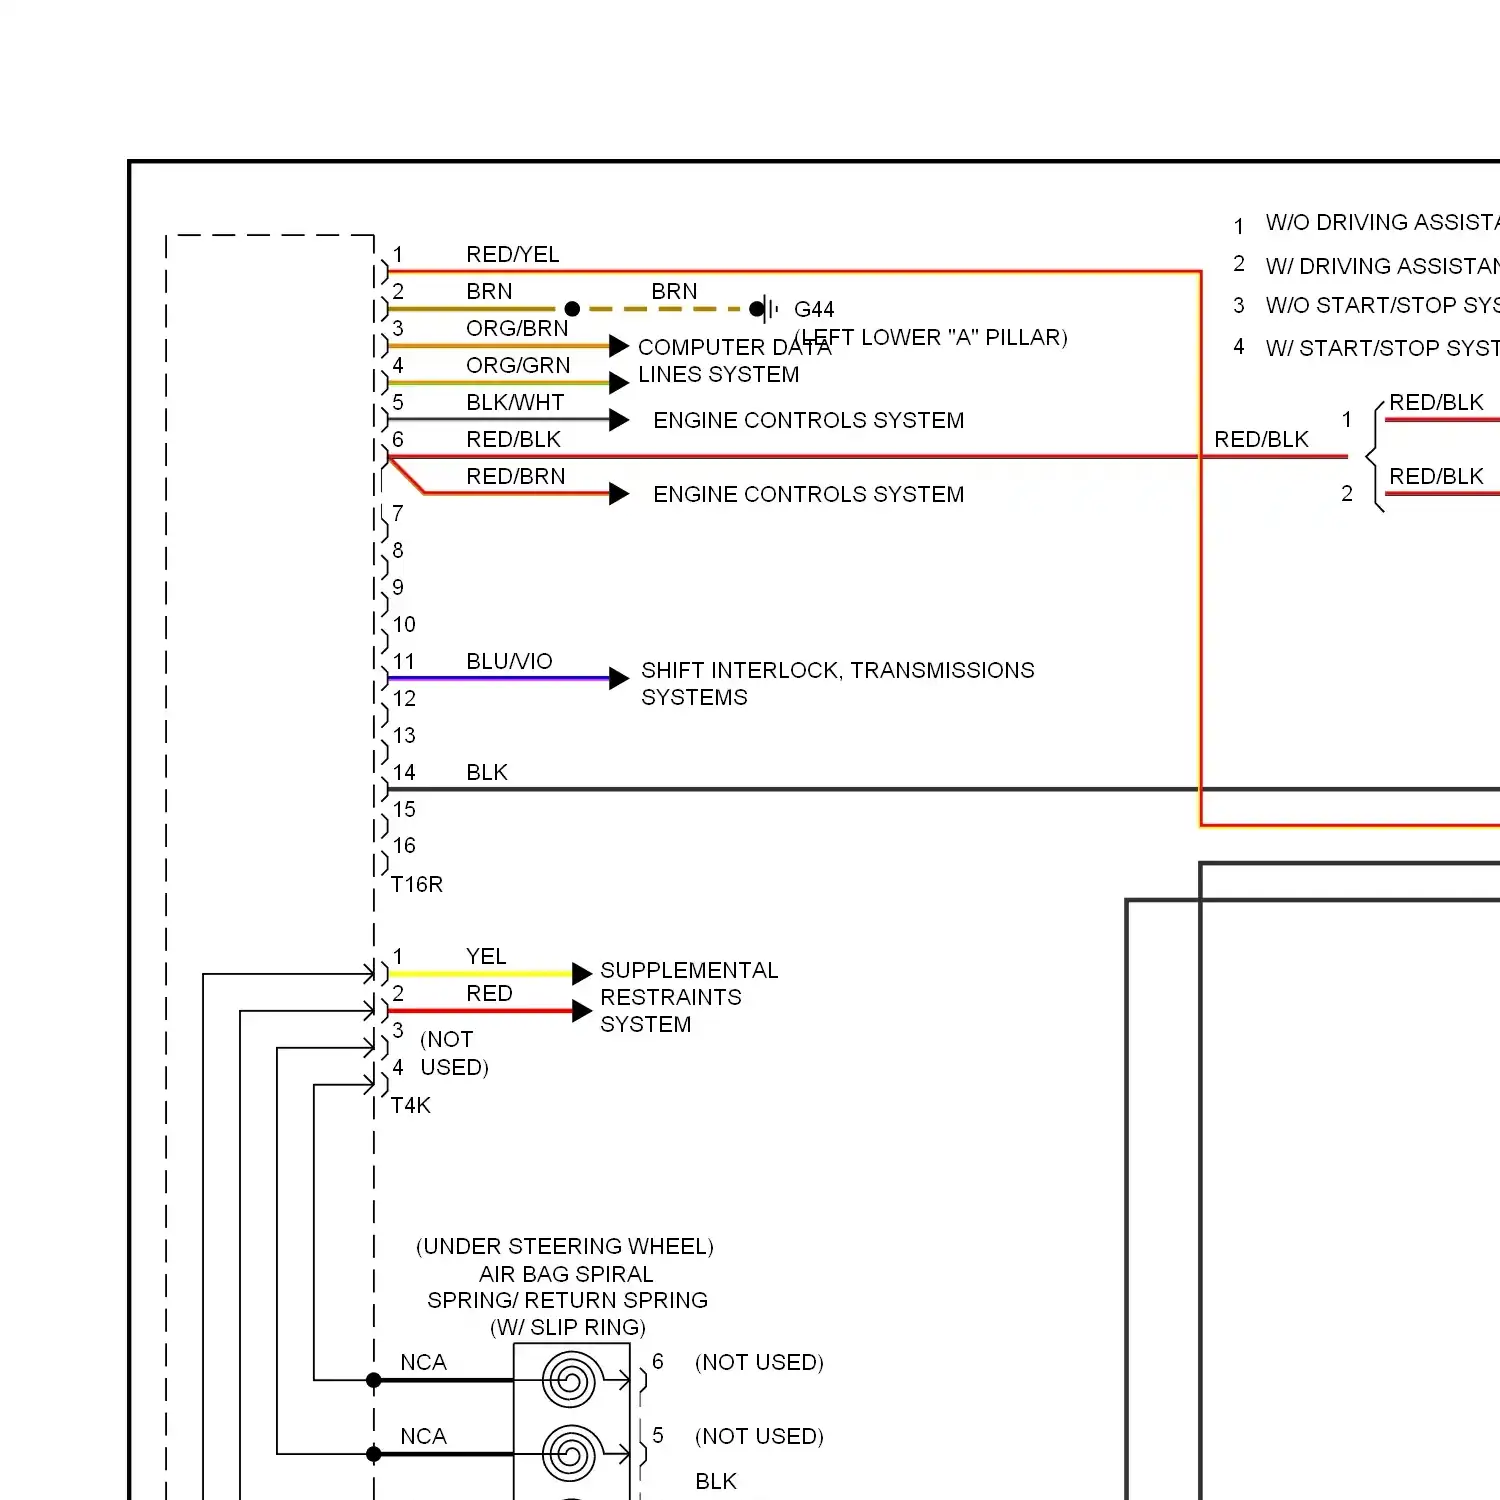
Task: Click the (UNDER STEERING WHEEL) location note
Action: pos(565,1246)
